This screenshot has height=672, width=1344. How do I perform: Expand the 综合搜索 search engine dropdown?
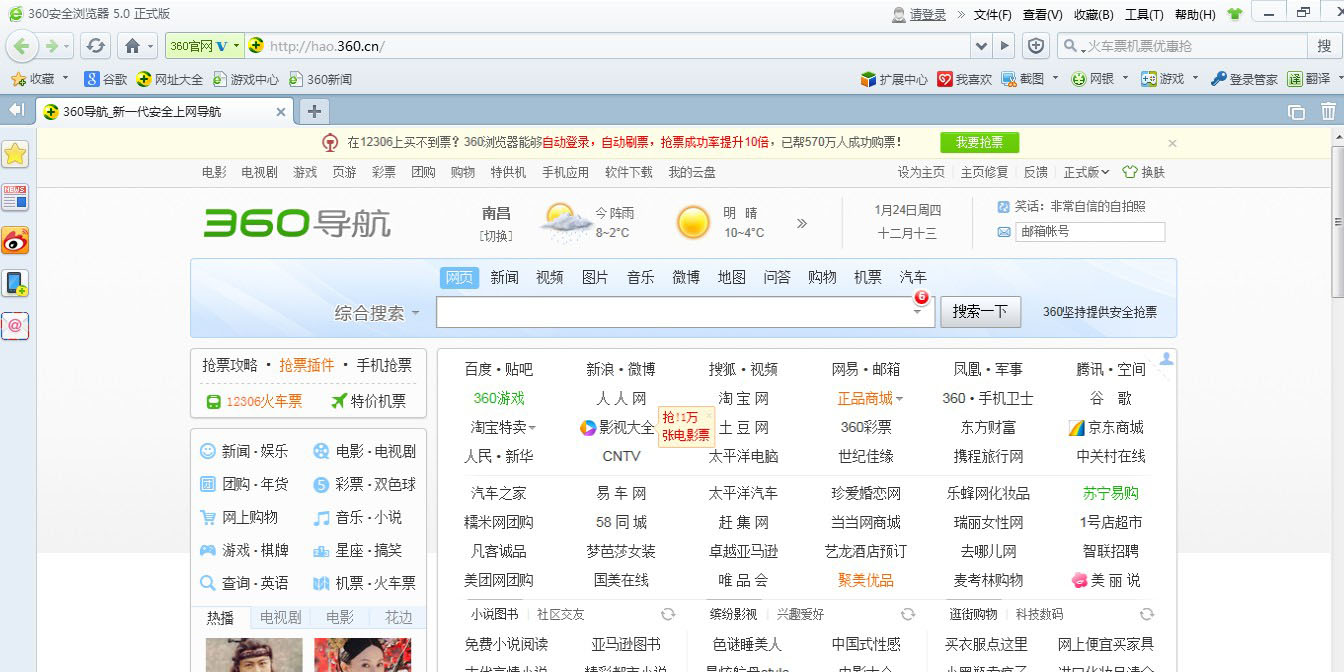point(415,313)
